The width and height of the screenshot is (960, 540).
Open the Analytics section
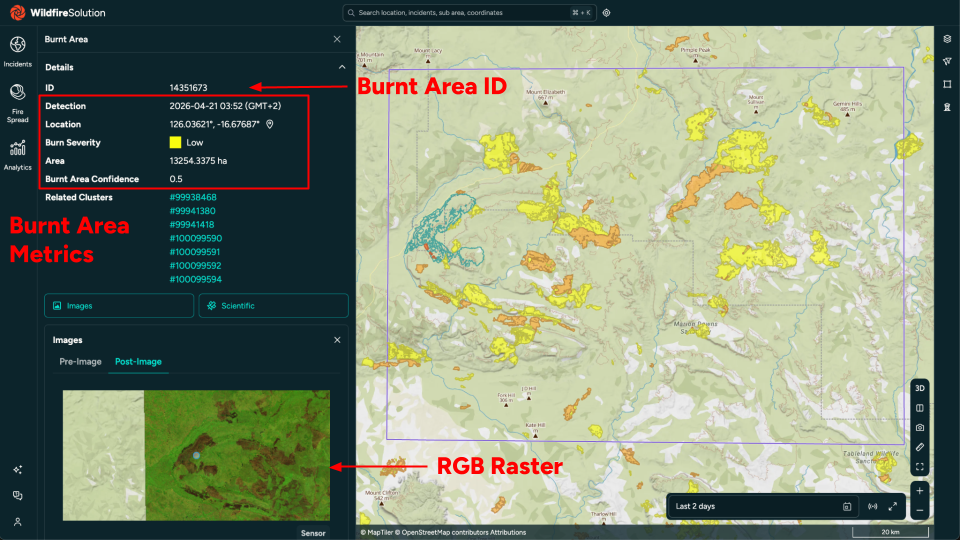pos(17,156)
